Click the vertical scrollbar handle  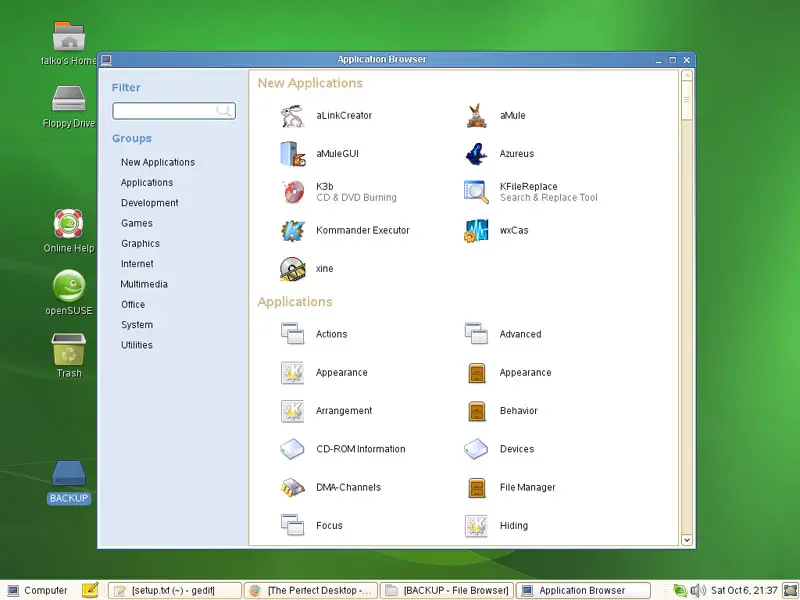coord(687,101)
